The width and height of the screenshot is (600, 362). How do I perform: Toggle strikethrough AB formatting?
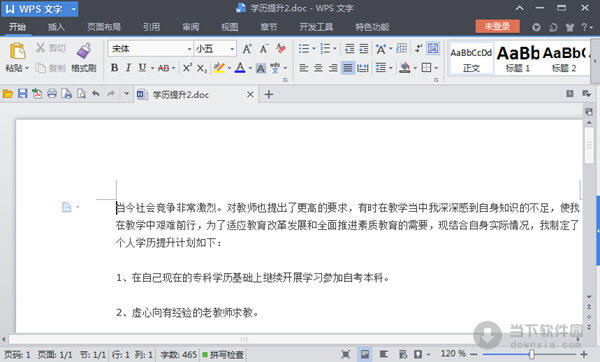(x=163, y=68)
